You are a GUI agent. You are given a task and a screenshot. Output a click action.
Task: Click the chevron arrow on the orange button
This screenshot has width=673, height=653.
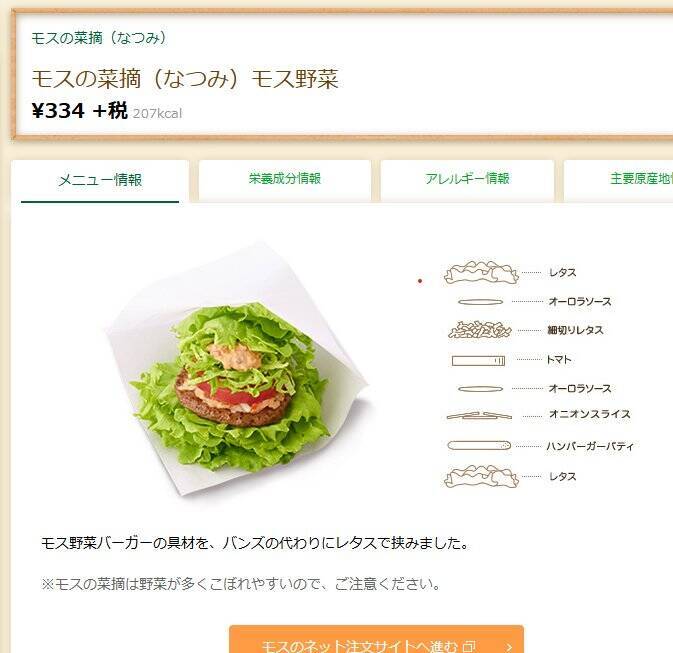tap(509, 647)
